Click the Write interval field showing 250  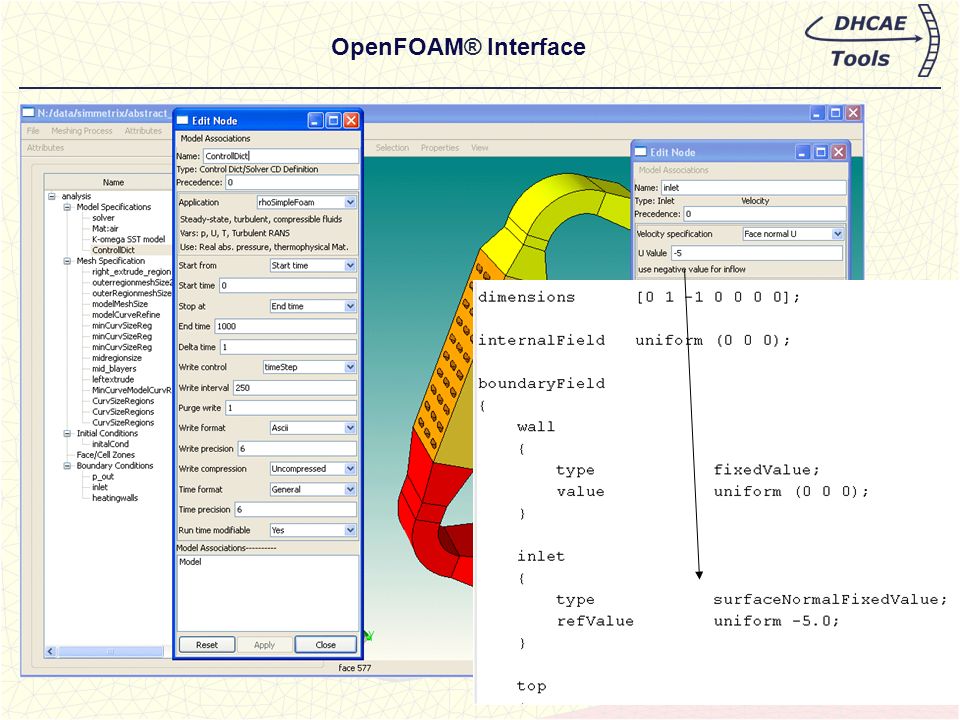294,388
